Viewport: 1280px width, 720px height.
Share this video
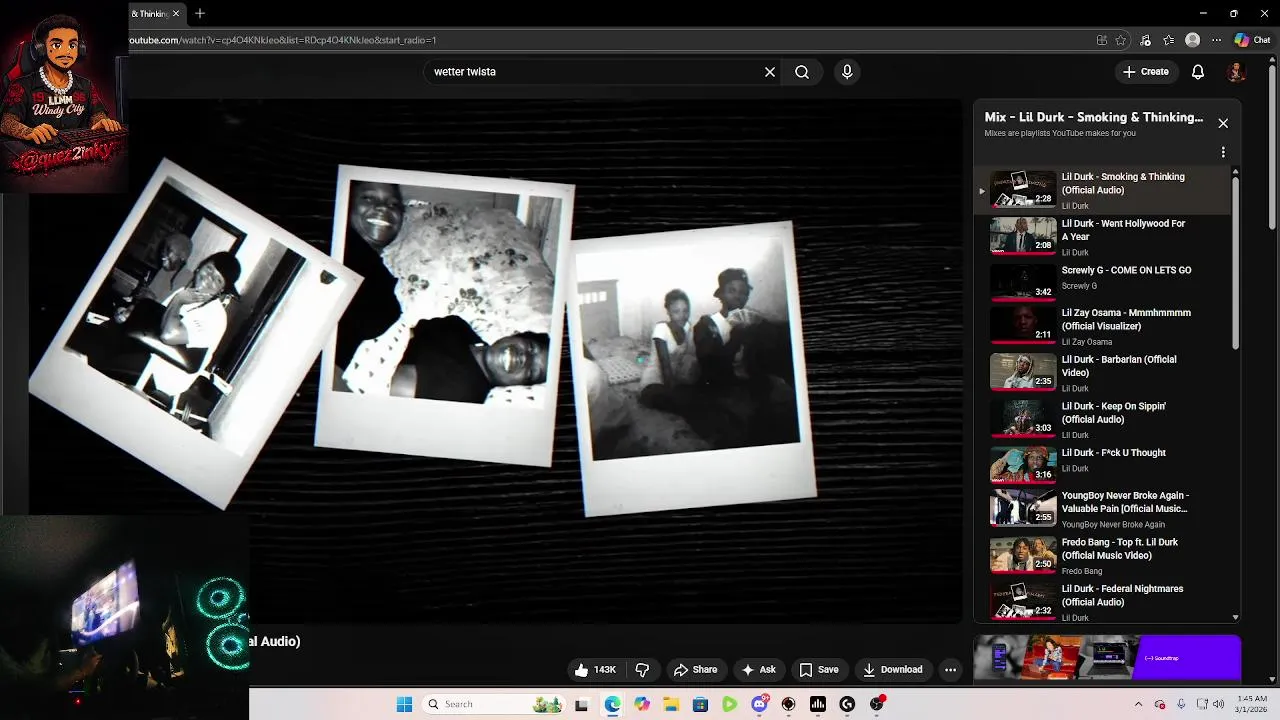pos(696,670)
